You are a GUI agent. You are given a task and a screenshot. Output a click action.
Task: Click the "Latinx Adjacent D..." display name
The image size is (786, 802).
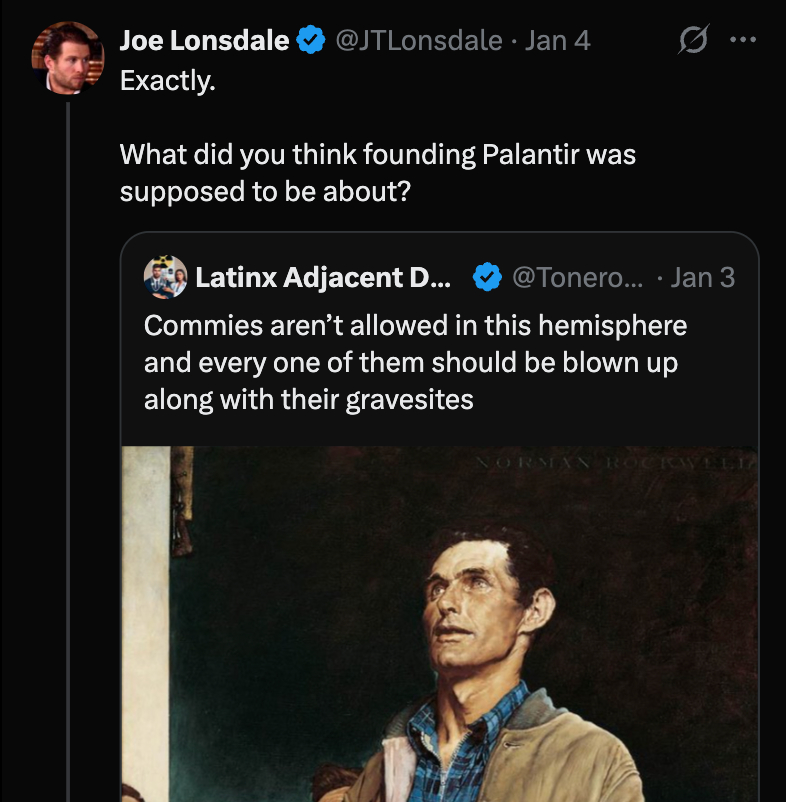(x=323, y=277)
